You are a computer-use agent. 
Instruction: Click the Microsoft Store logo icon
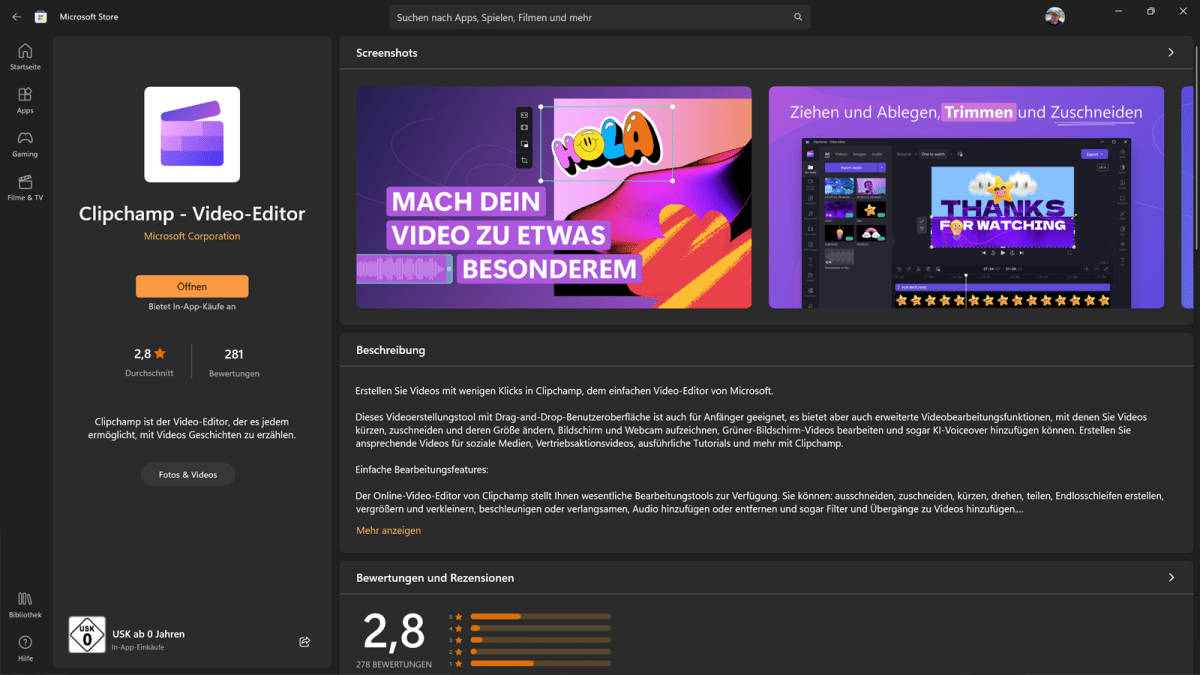point(41,17)
